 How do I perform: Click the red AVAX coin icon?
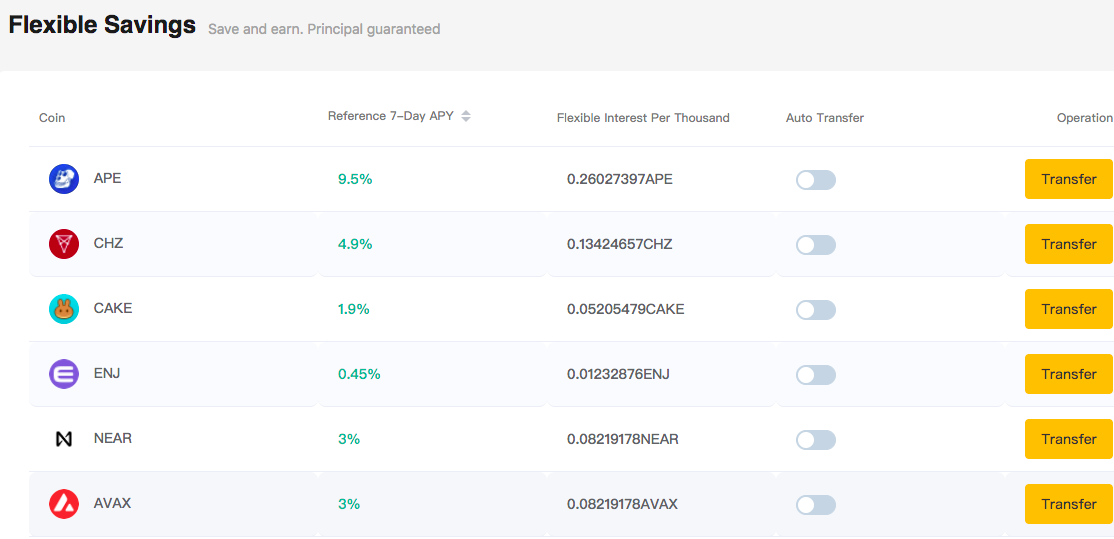64,504
